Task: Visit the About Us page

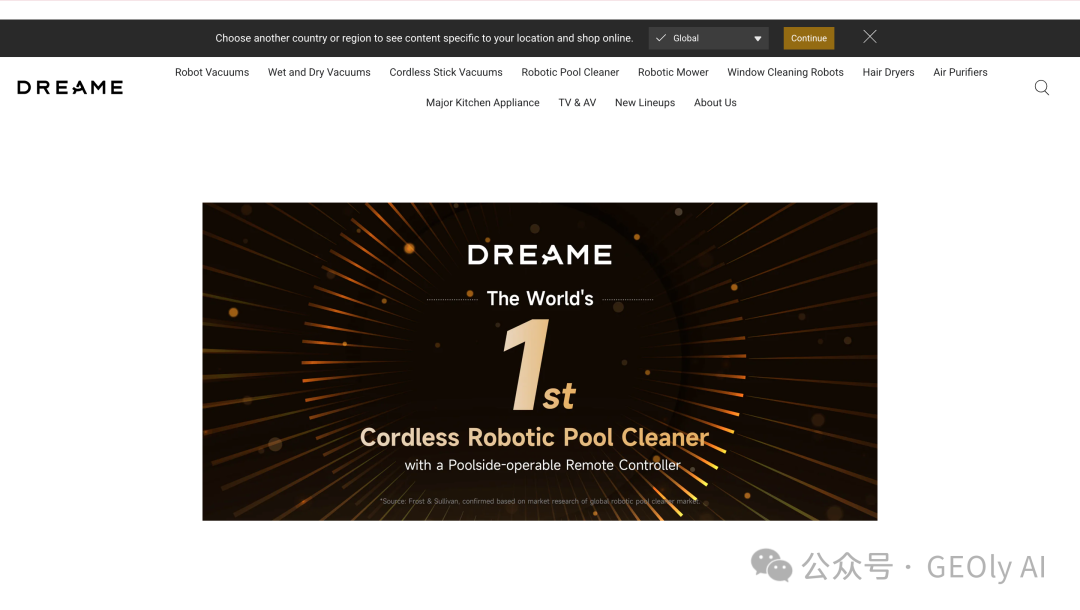Action: click(x=715, y=103)
